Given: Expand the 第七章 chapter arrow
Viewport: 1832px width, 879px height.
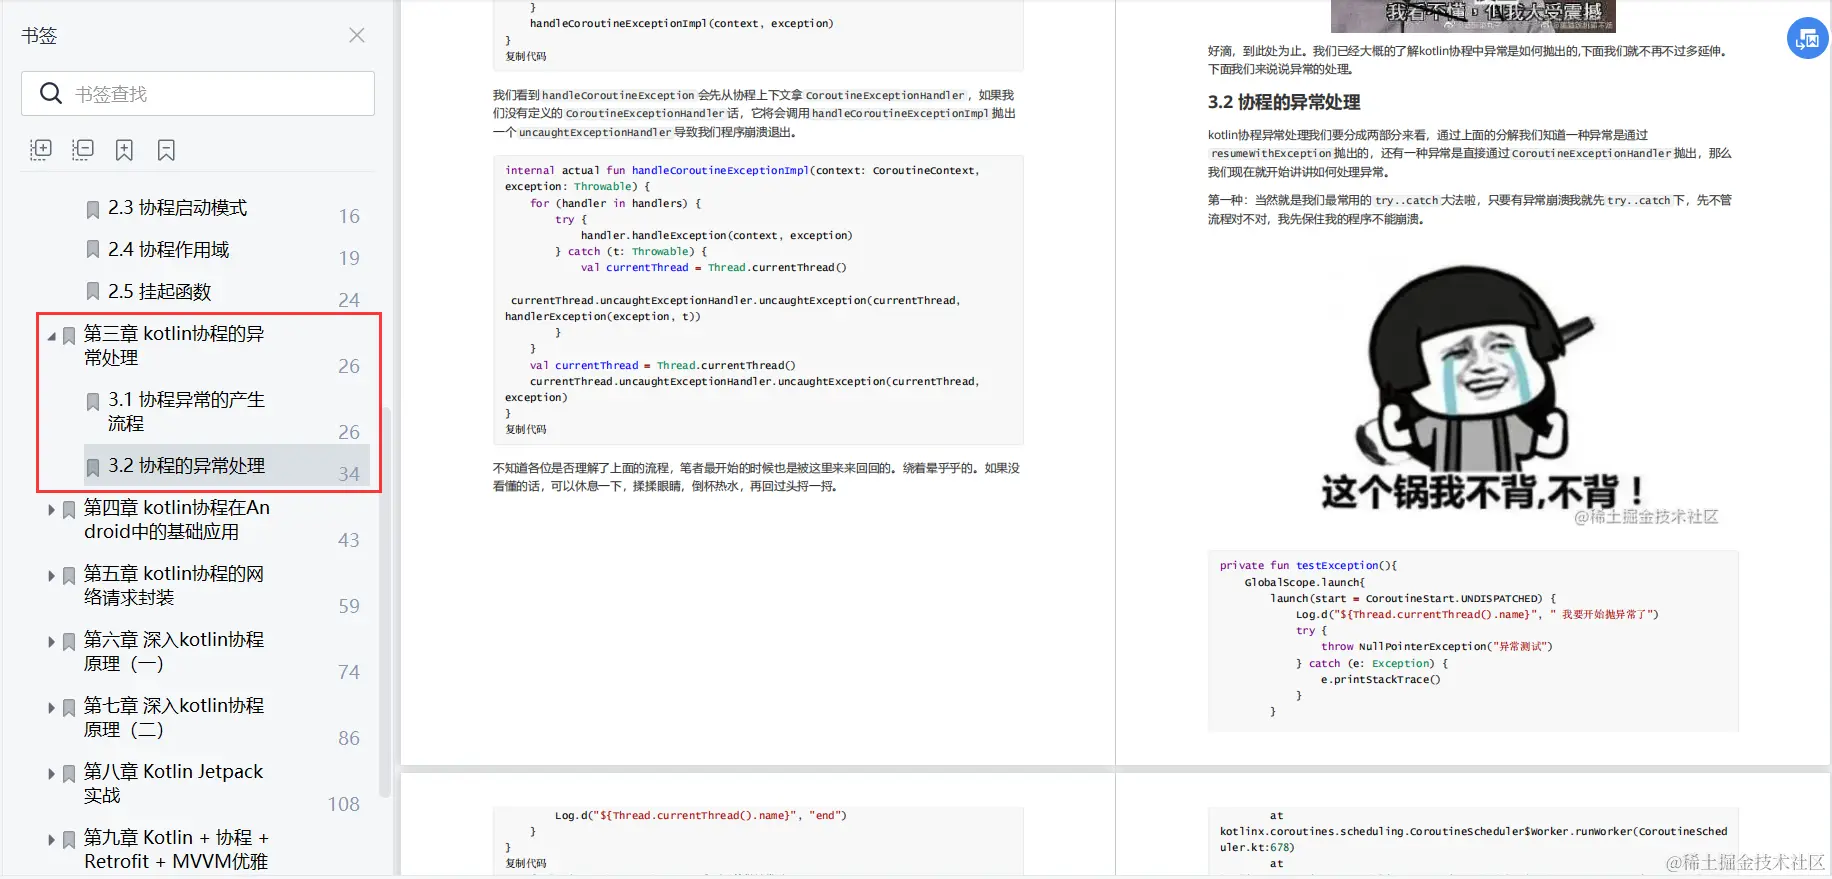Looking at the screenshot, I should 52,708.
